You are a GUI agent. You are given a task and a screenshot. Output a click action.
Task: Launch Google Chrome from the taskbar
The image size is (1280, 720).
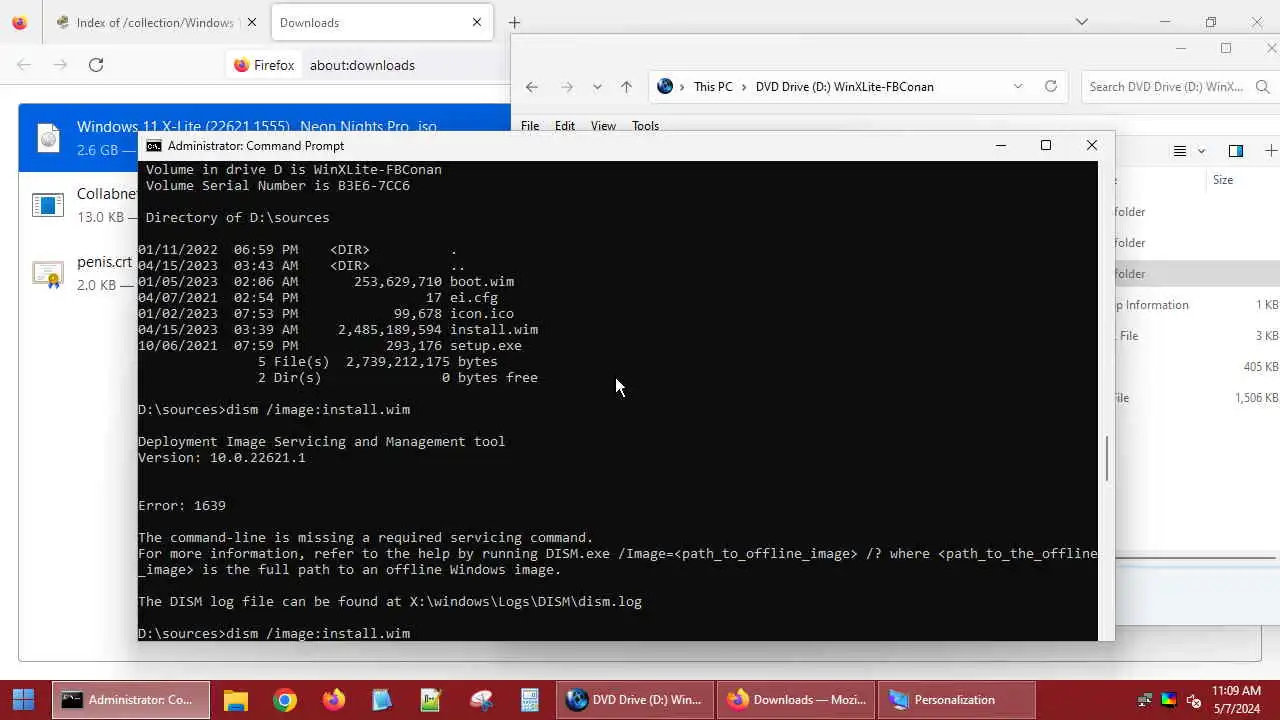(x=285, y=700)
